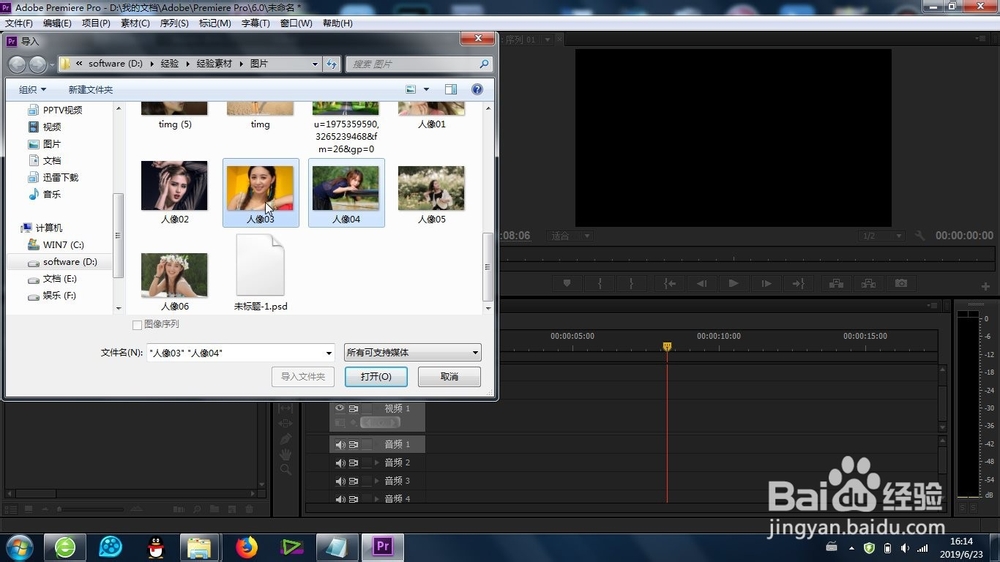Screen dimensions: 1000x562
Task: Open the Sequence menu
Action: click(174, 23)
